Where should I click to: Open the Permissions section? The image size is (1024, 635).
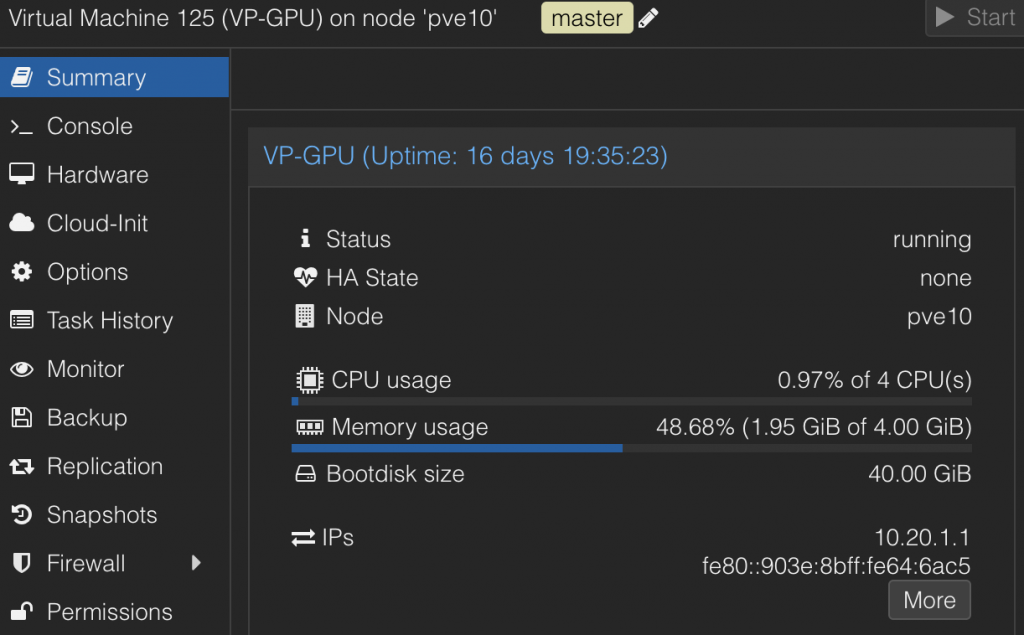(109, 612)
